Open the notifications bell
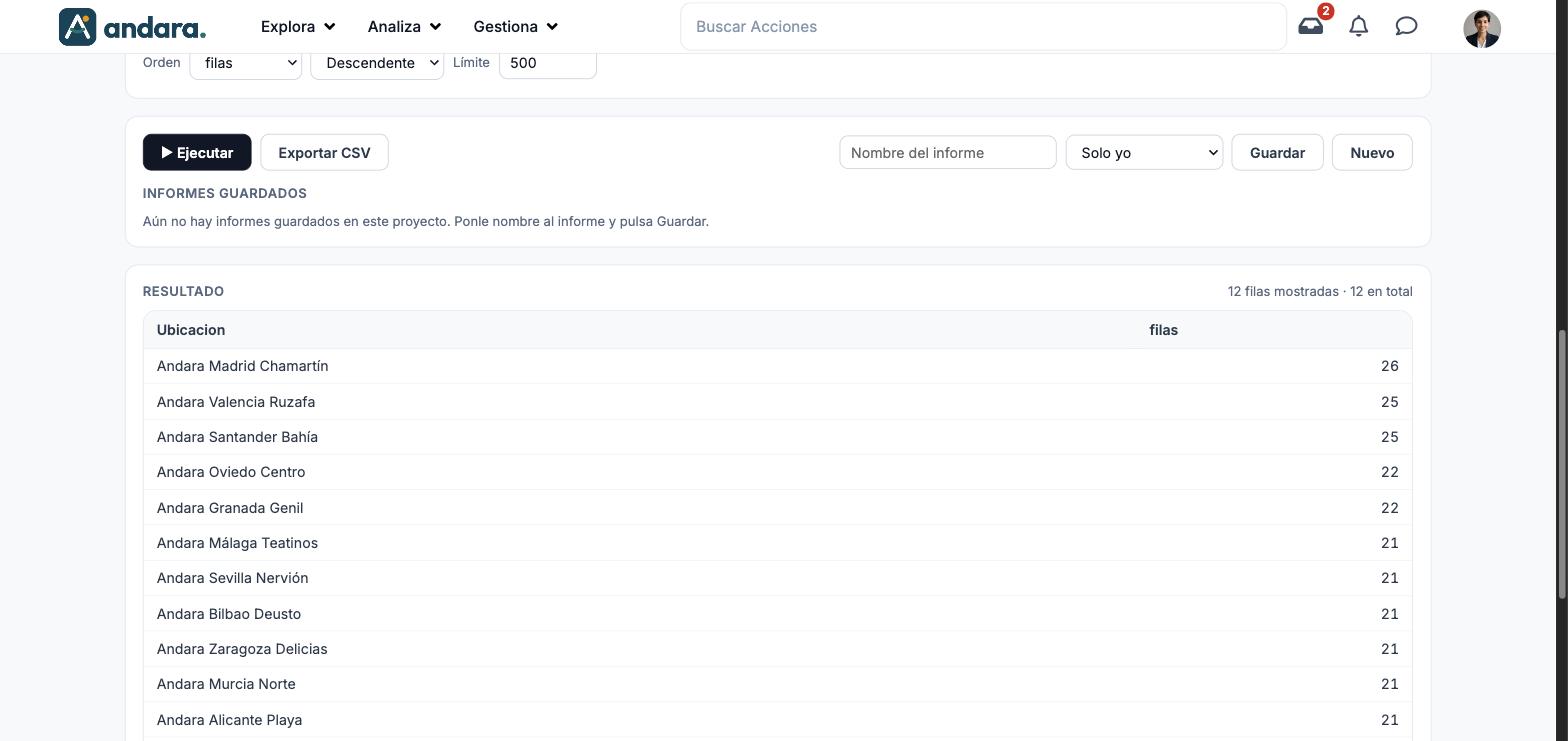The height and width of the screenshot is (741, 1568). click(1359, 26)
